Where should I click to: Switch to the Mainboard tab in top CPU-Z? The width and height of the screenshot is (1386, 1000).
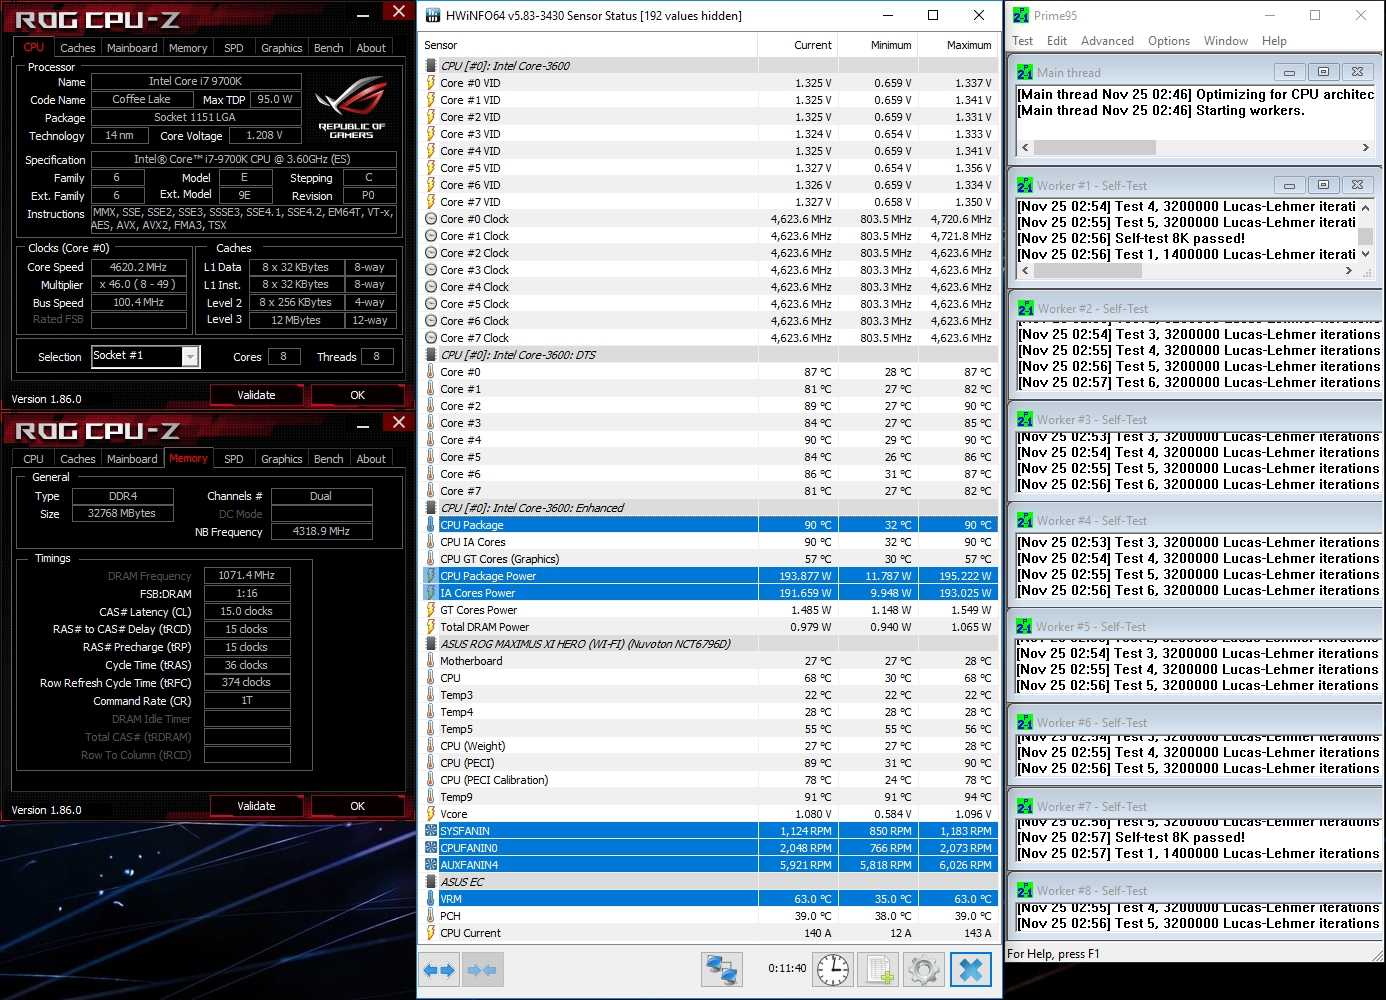coord(132,48)
